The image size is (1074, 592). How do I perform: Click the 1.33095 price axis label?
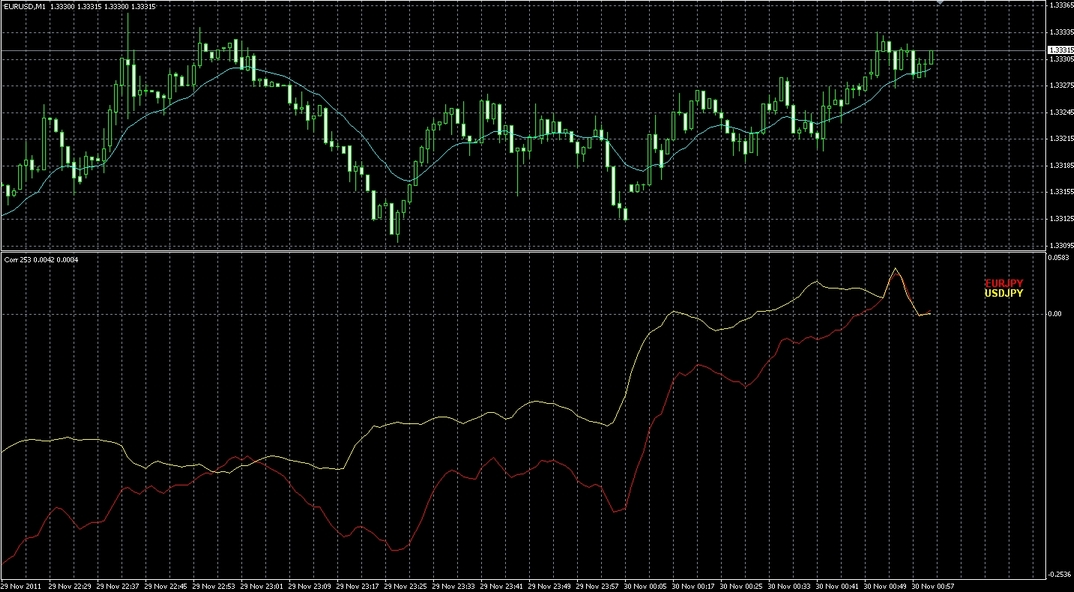1060,245
